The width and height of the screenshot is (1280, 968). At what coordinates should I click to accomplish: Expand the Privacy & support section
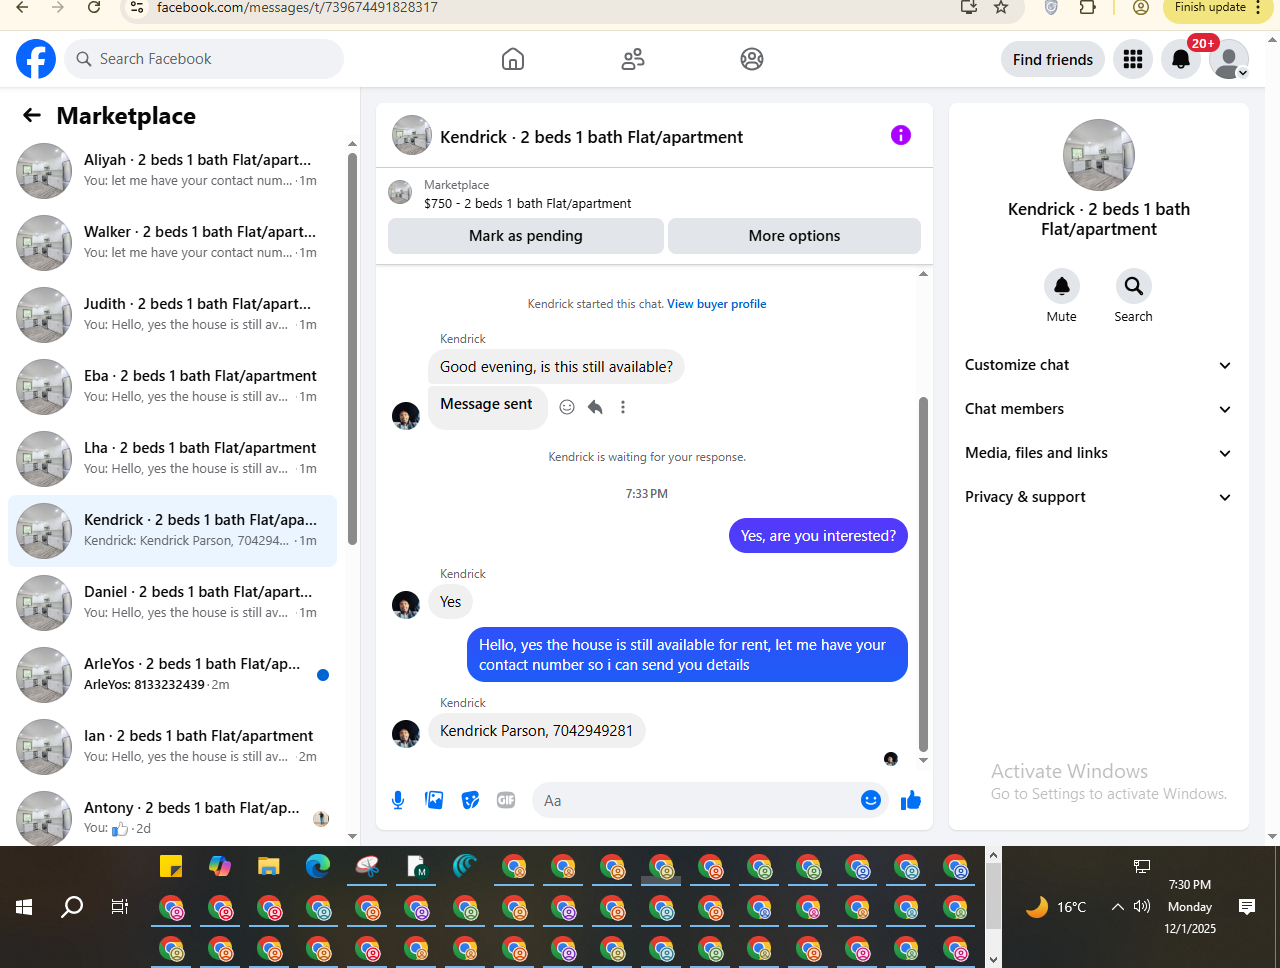1098,497
